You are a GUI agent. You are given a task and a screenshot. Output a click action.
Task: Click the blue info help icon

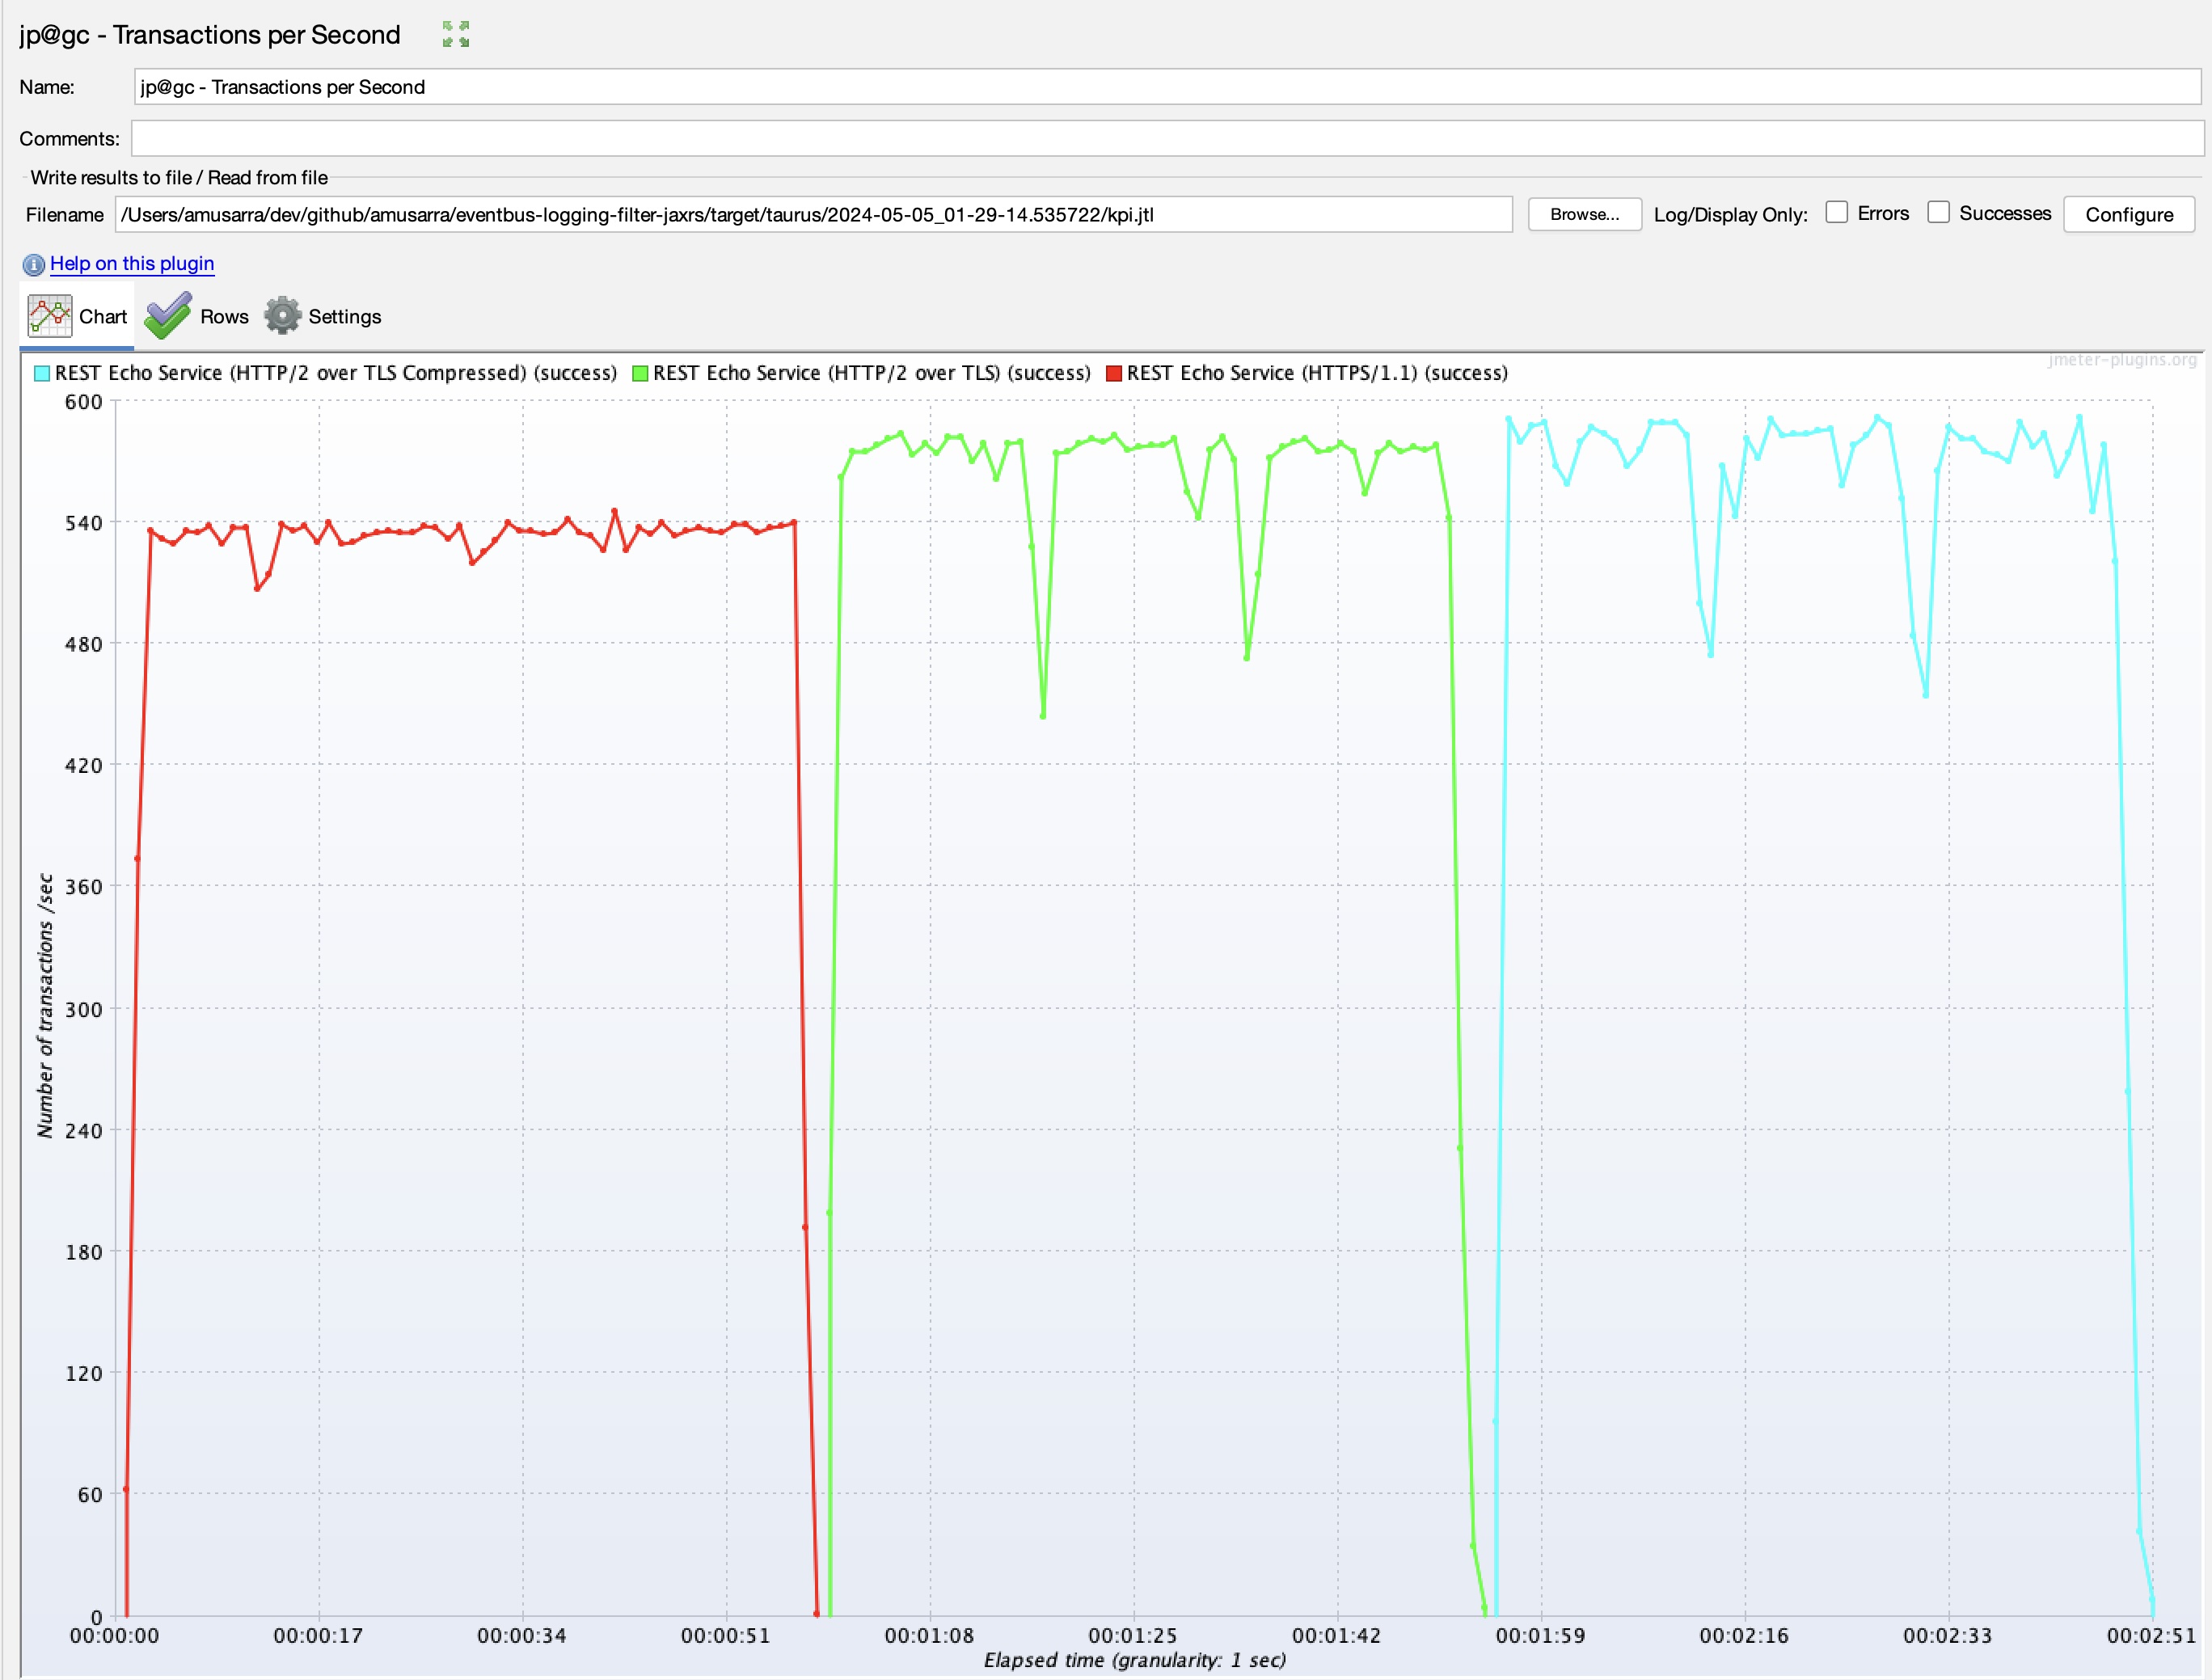coord(33,264)
